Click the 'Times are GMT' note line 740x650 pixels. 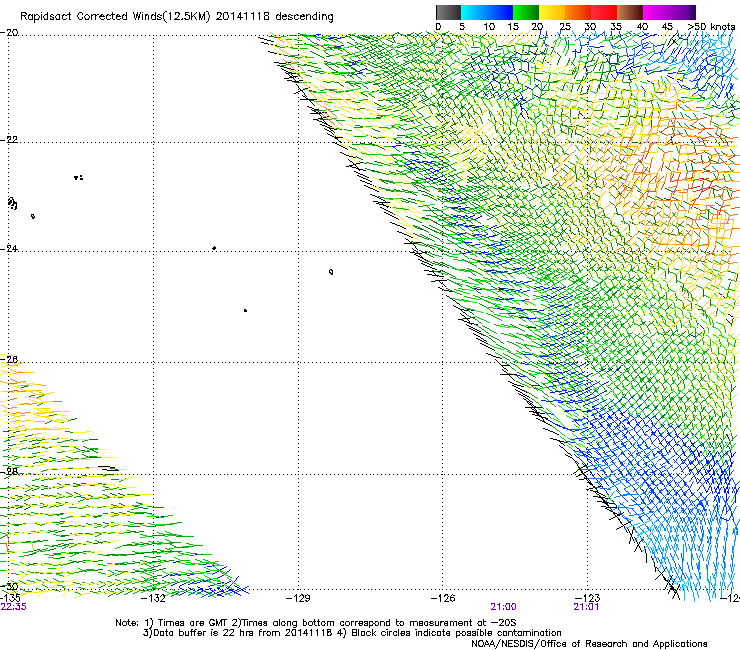tap(316, 623)
